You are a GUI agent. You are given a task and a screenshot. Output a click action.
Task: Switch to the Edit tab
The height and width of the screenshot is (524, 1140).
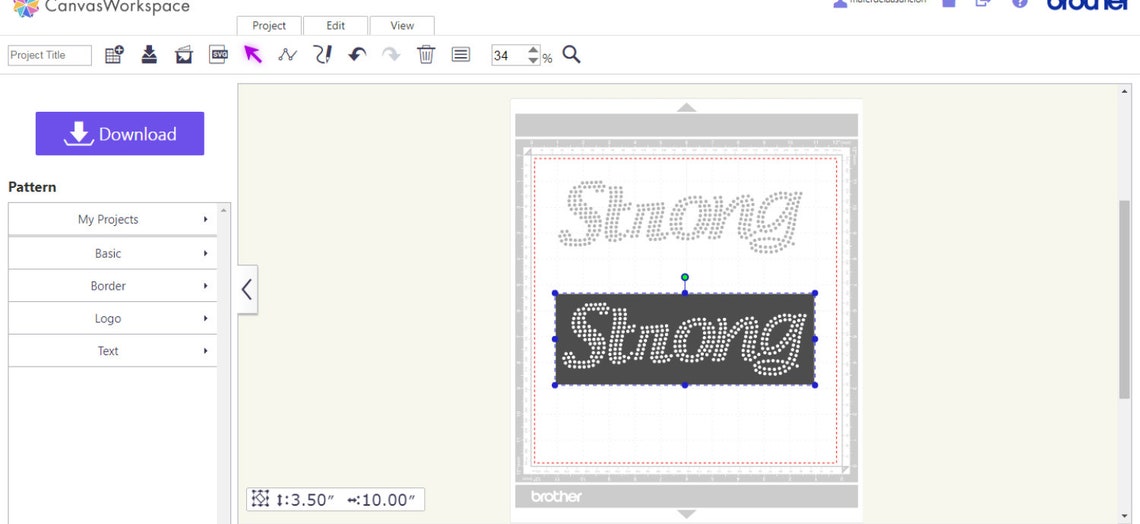[335, 25]
